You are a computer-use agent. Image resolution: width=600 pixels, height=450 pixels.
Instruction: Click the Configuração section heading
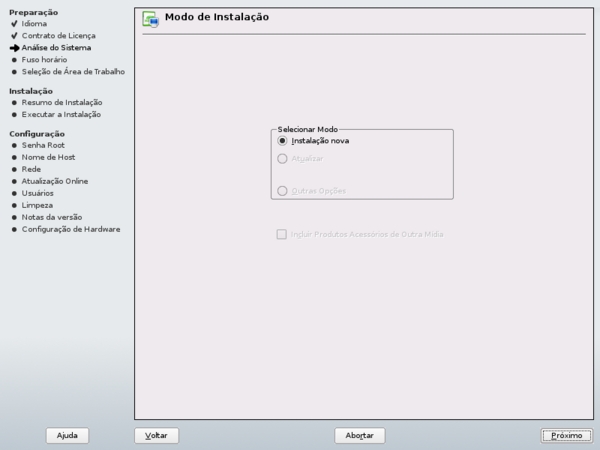(37, 134)
